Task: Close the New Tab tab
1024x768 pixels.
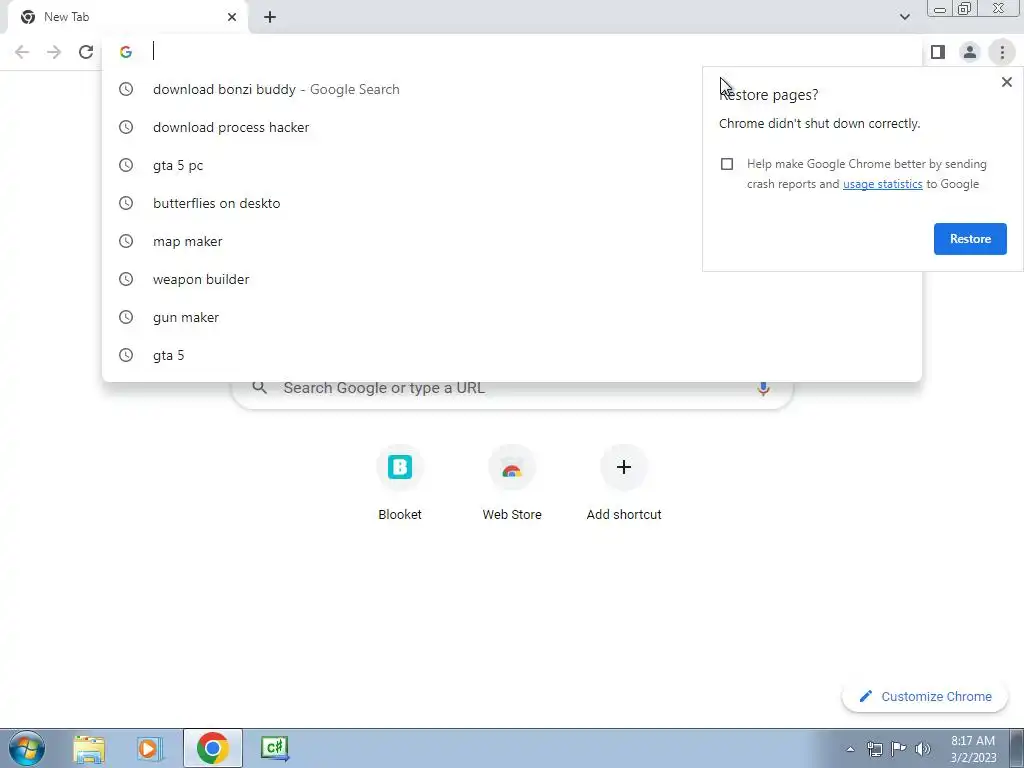Action: (x=232, y=17)
